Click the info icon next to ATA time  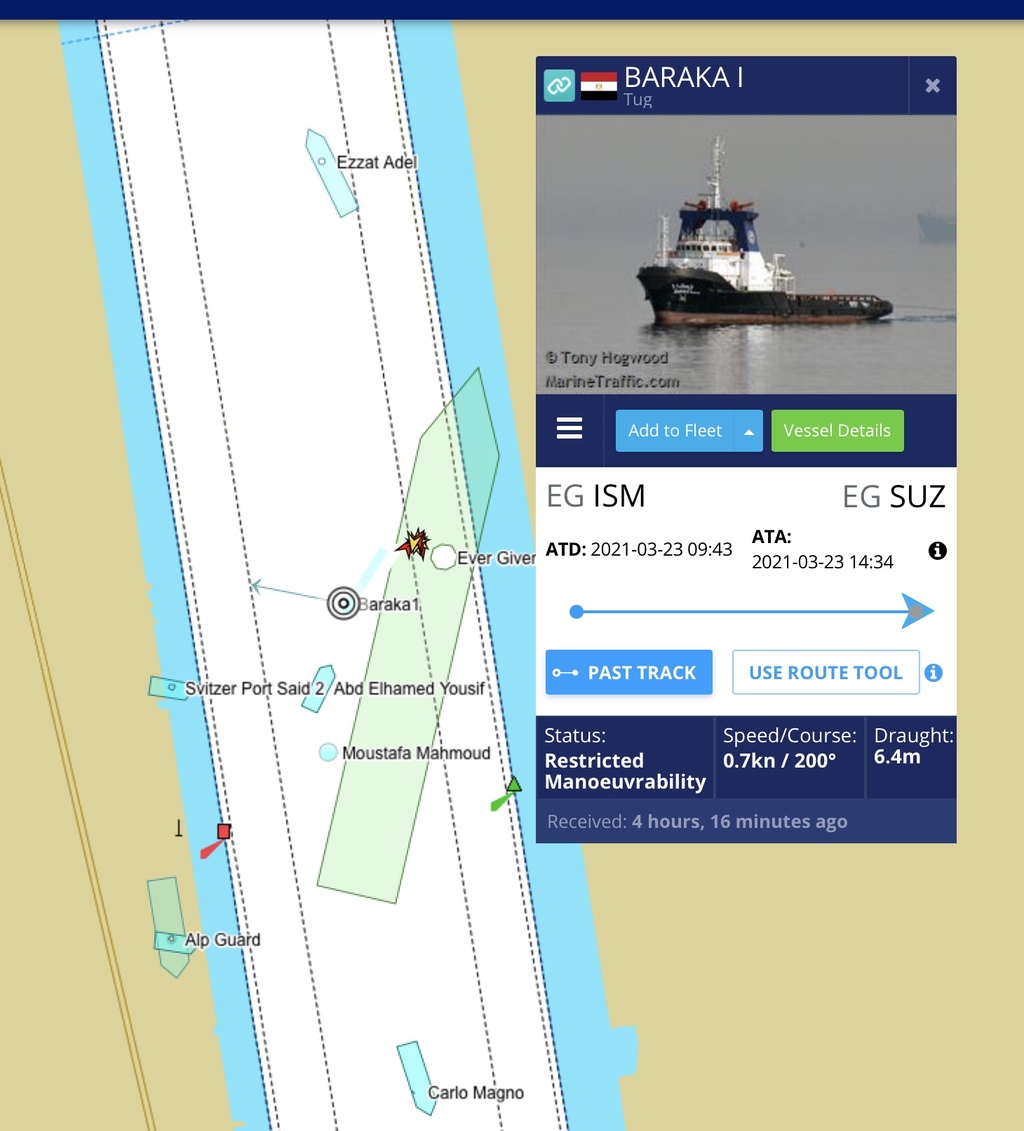tap(937, 551)
